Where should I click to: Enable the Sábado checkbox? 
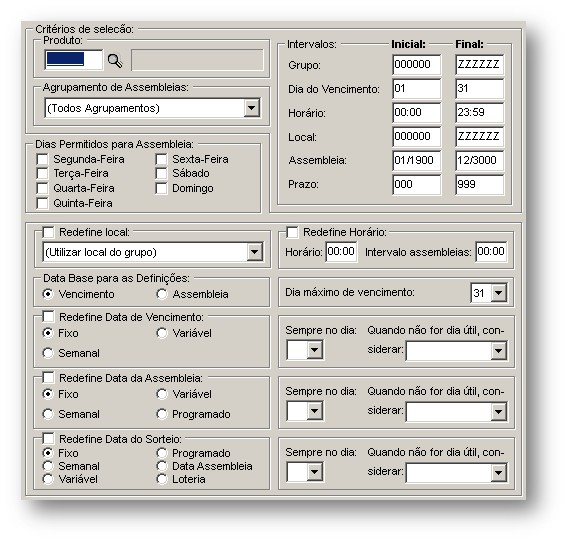(161, 174)
